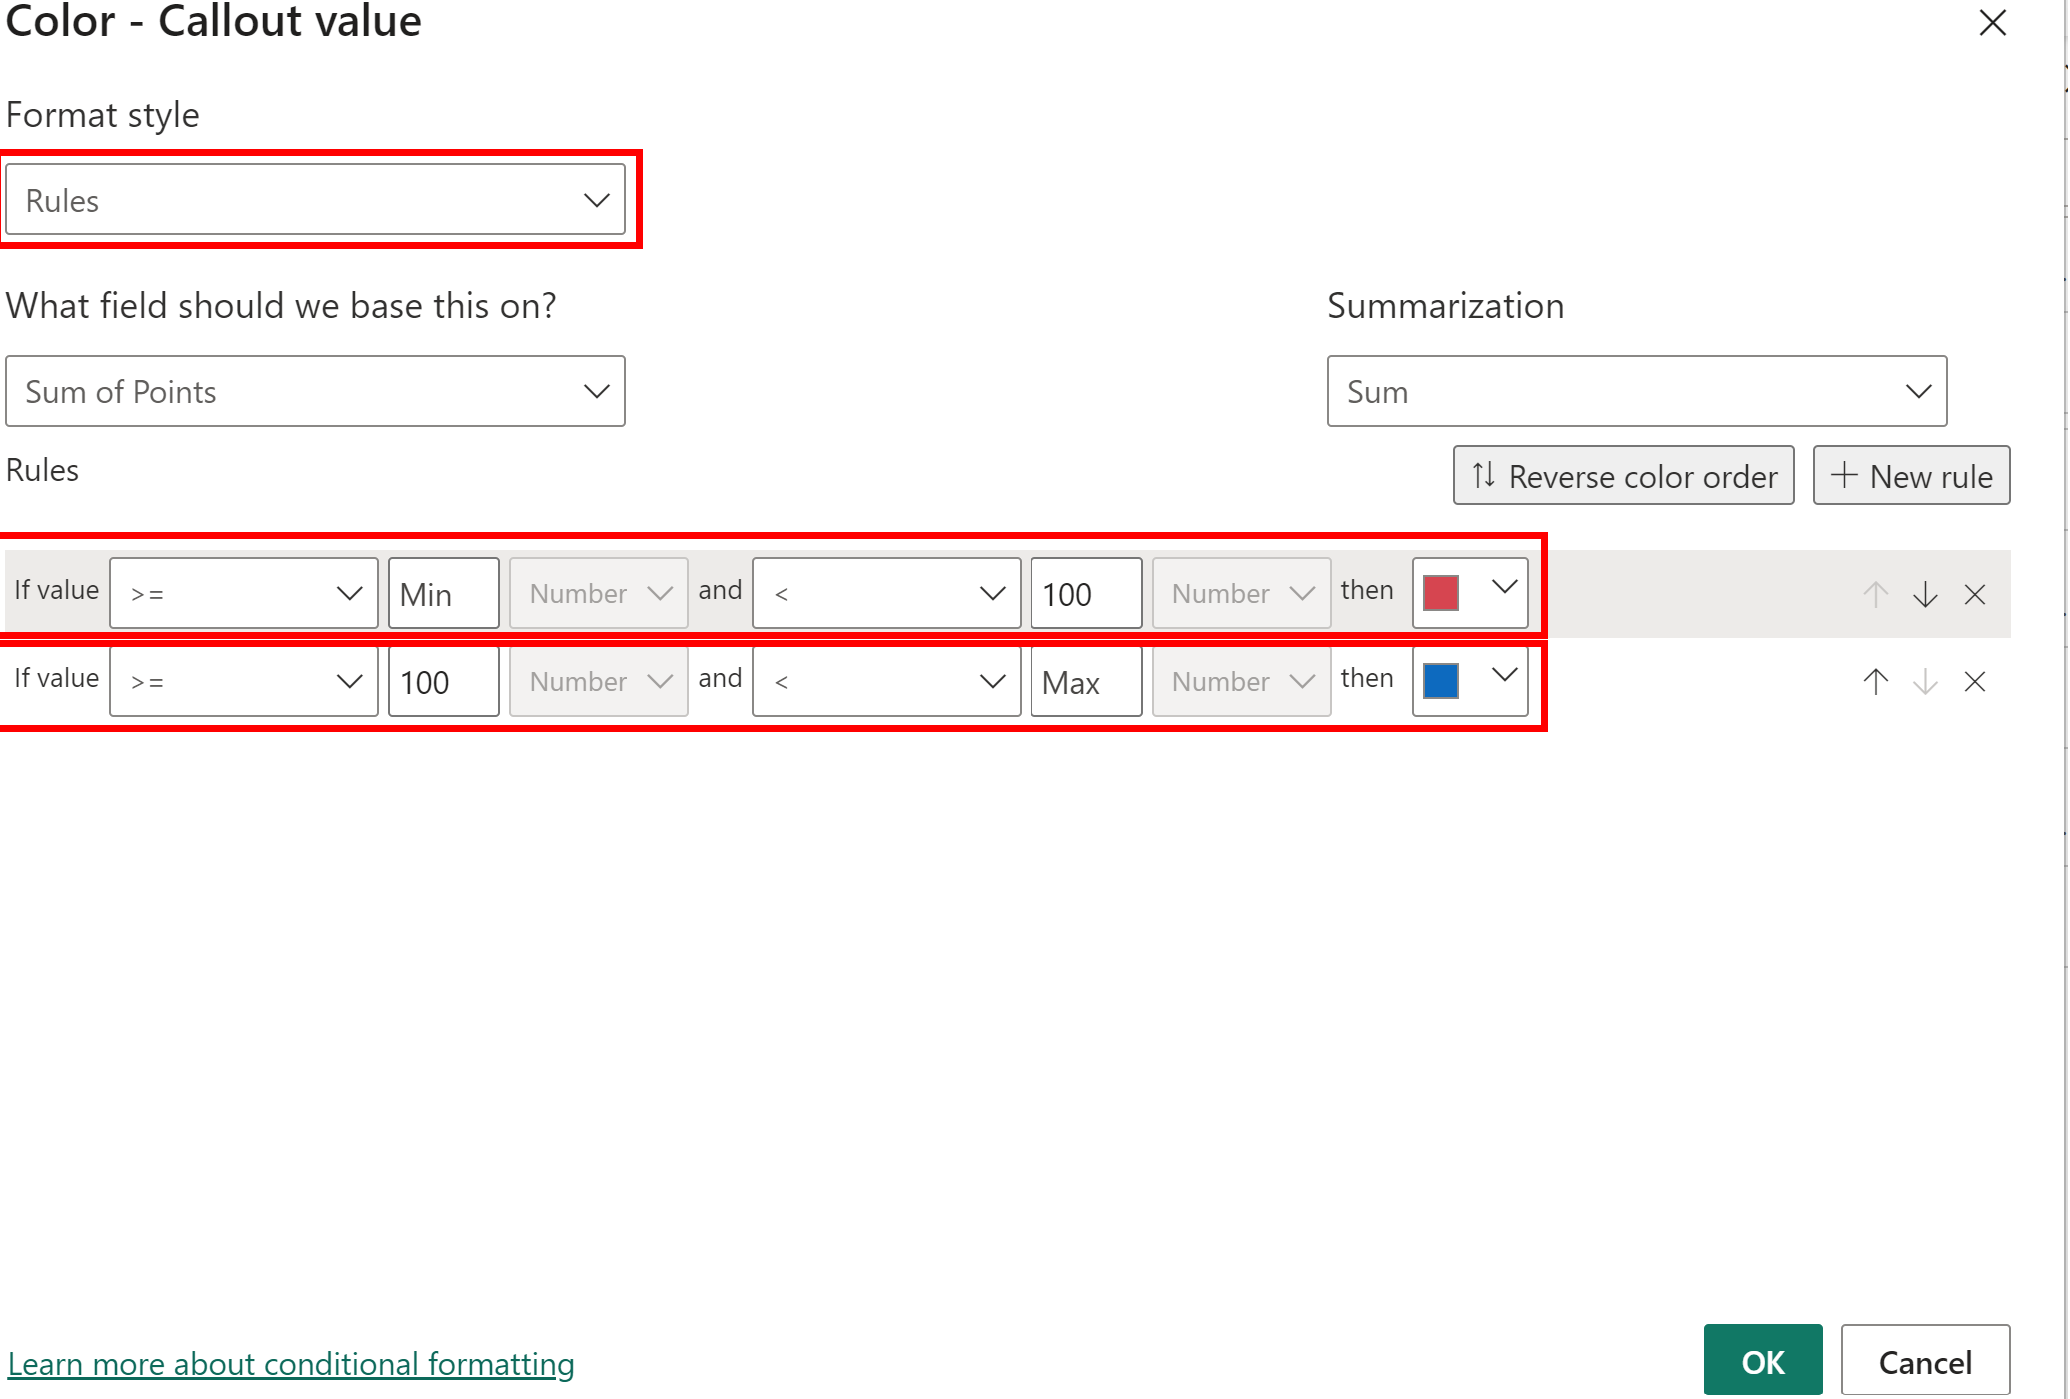Delete the first rule with its X icon
The height and width of the screenshot is (1399, 2070).
pyautogui.click(x=1975, y=595)
